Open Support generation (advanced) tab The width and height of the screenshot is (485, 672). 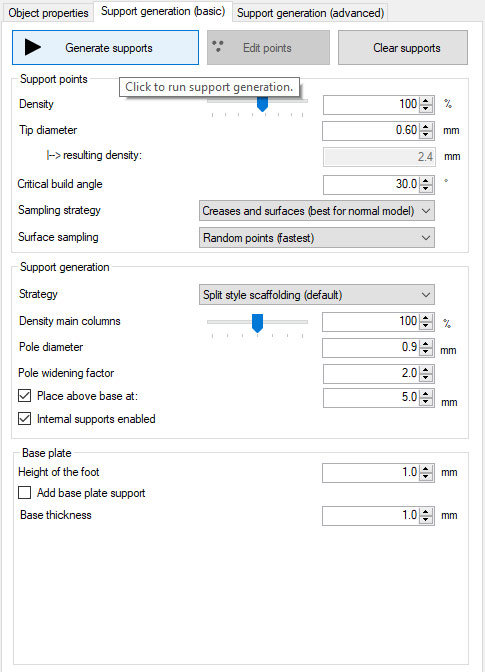(x=311, y=13)
